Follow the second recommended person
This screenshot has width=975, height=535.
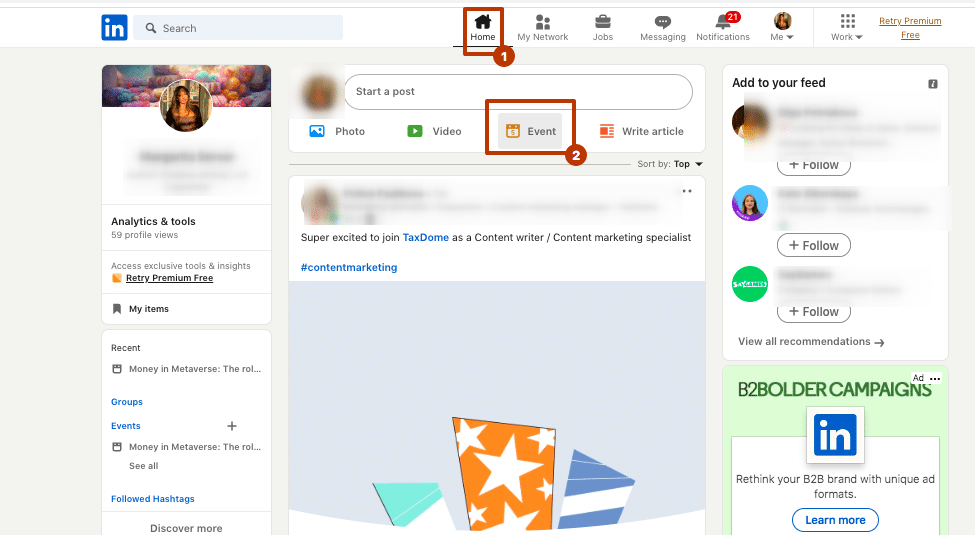tap(814, 245)
